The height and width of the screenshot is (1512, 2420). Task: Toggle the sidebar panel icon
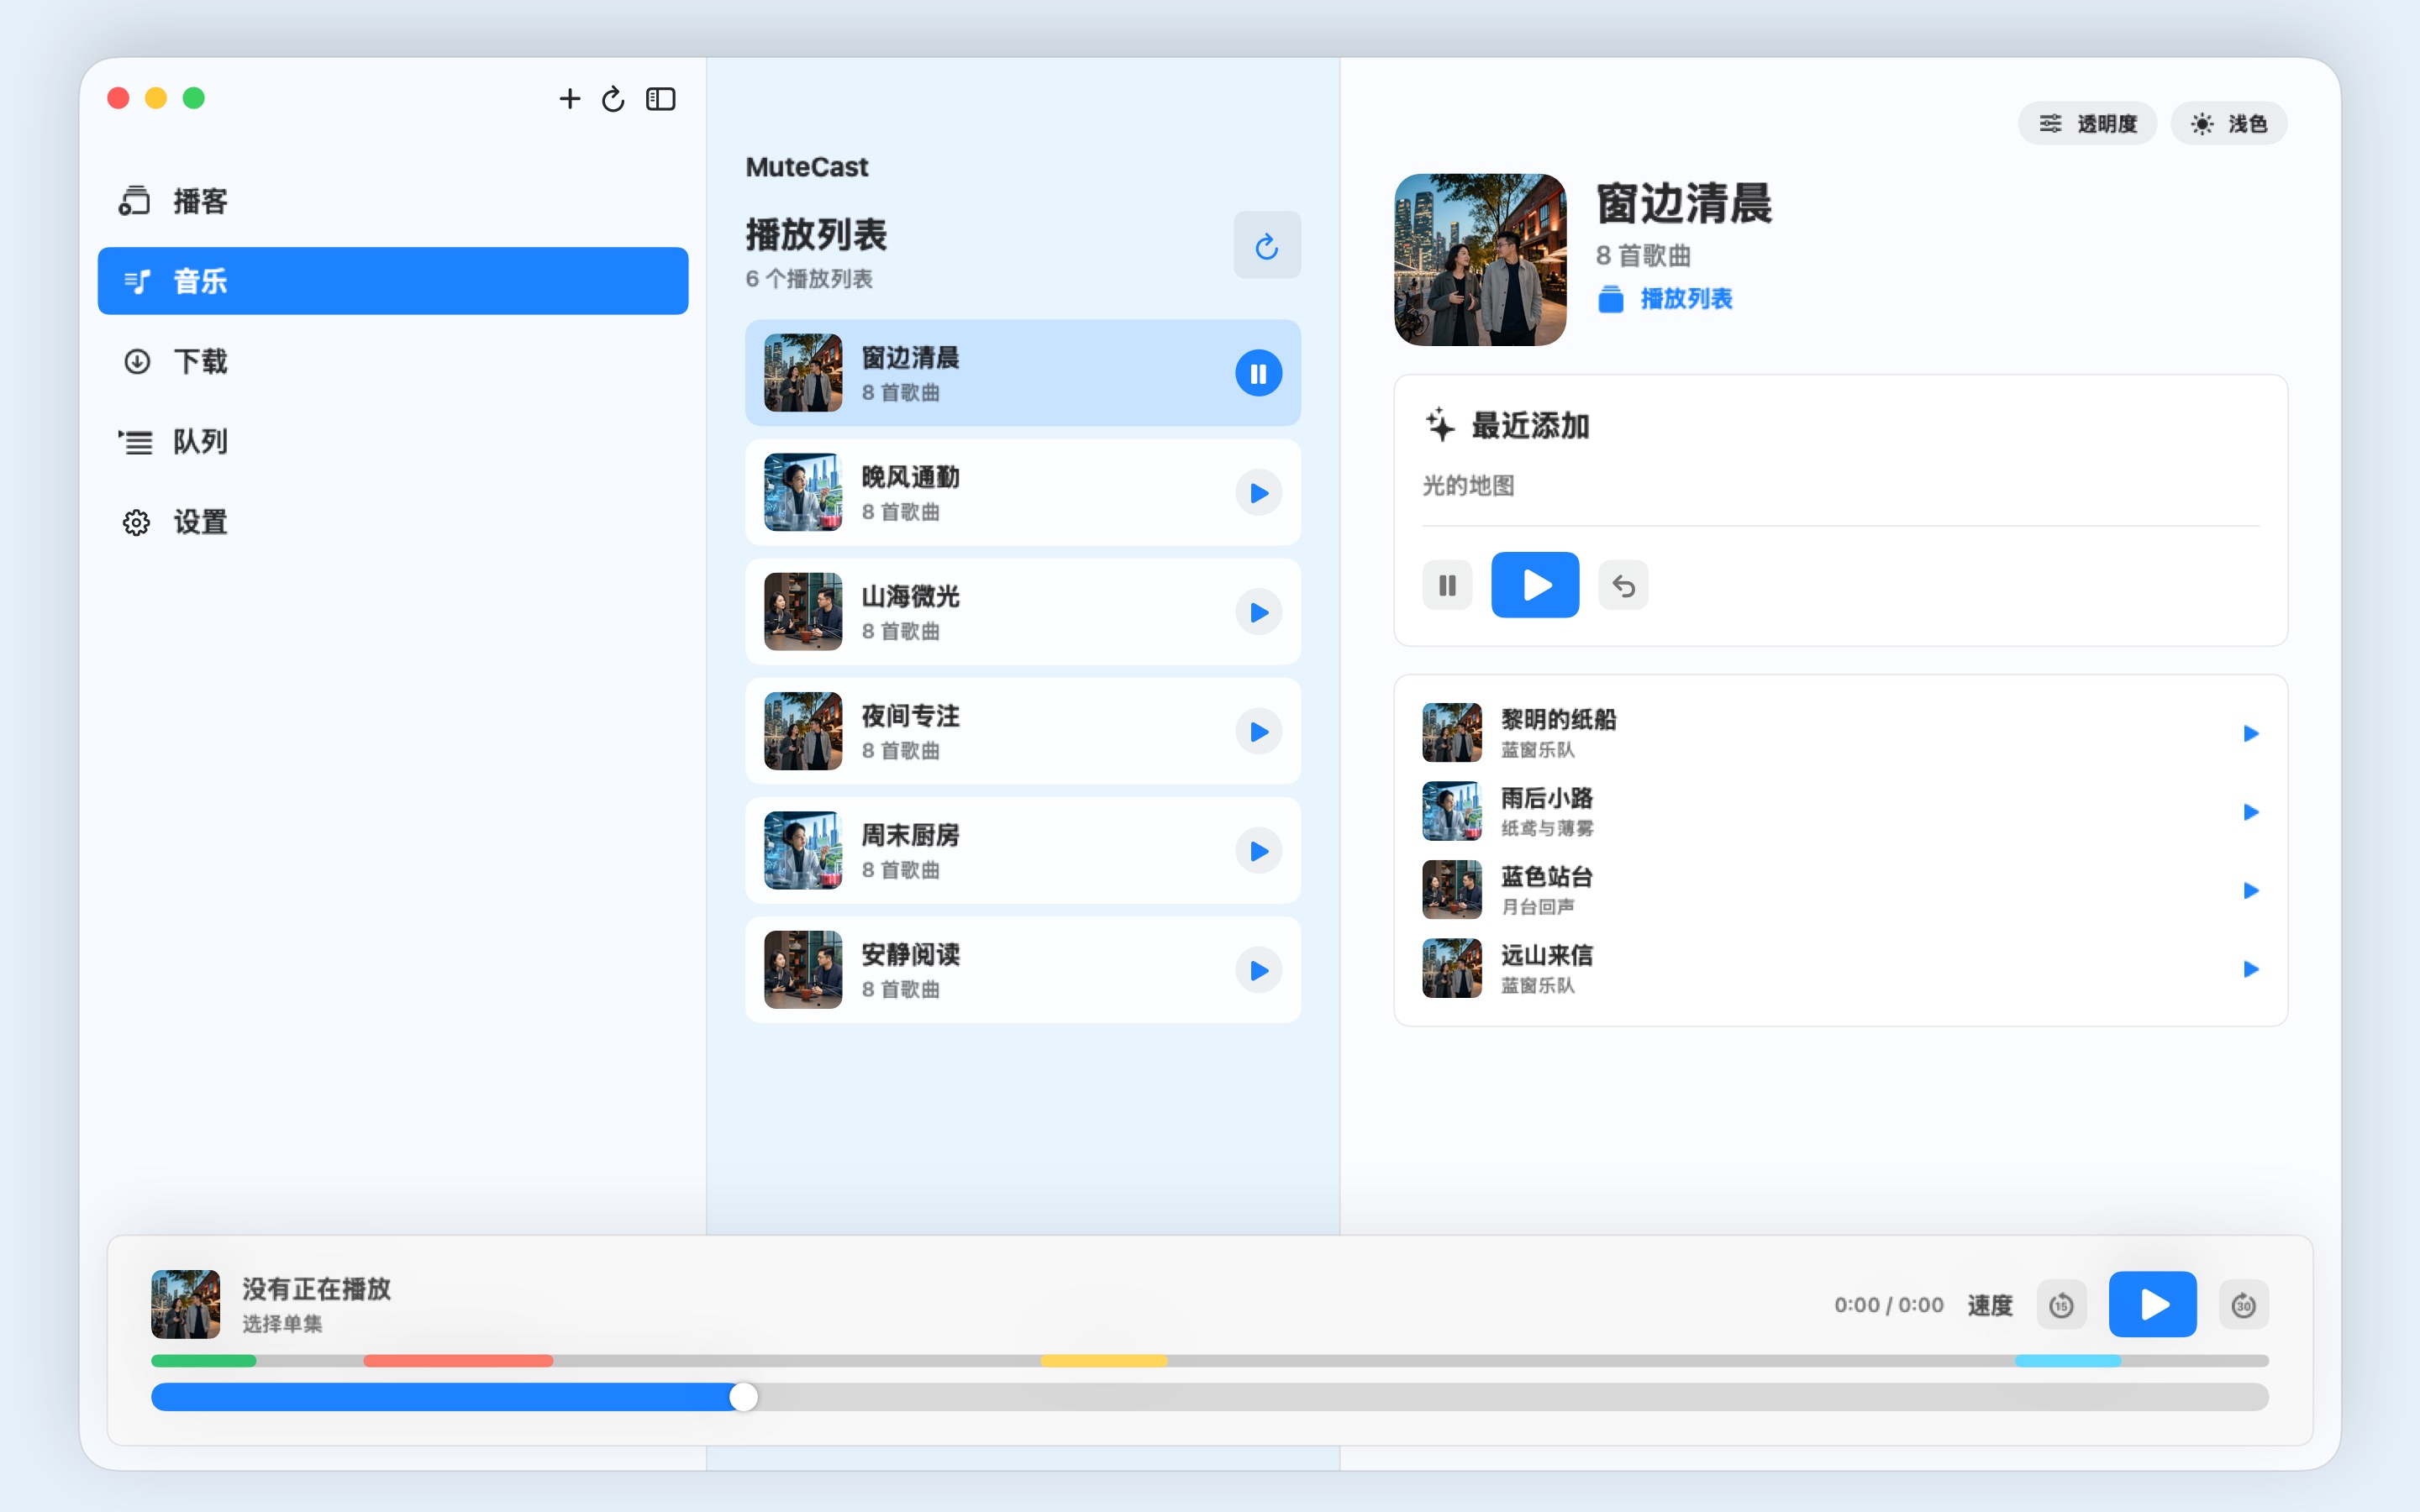click(660, 98)
